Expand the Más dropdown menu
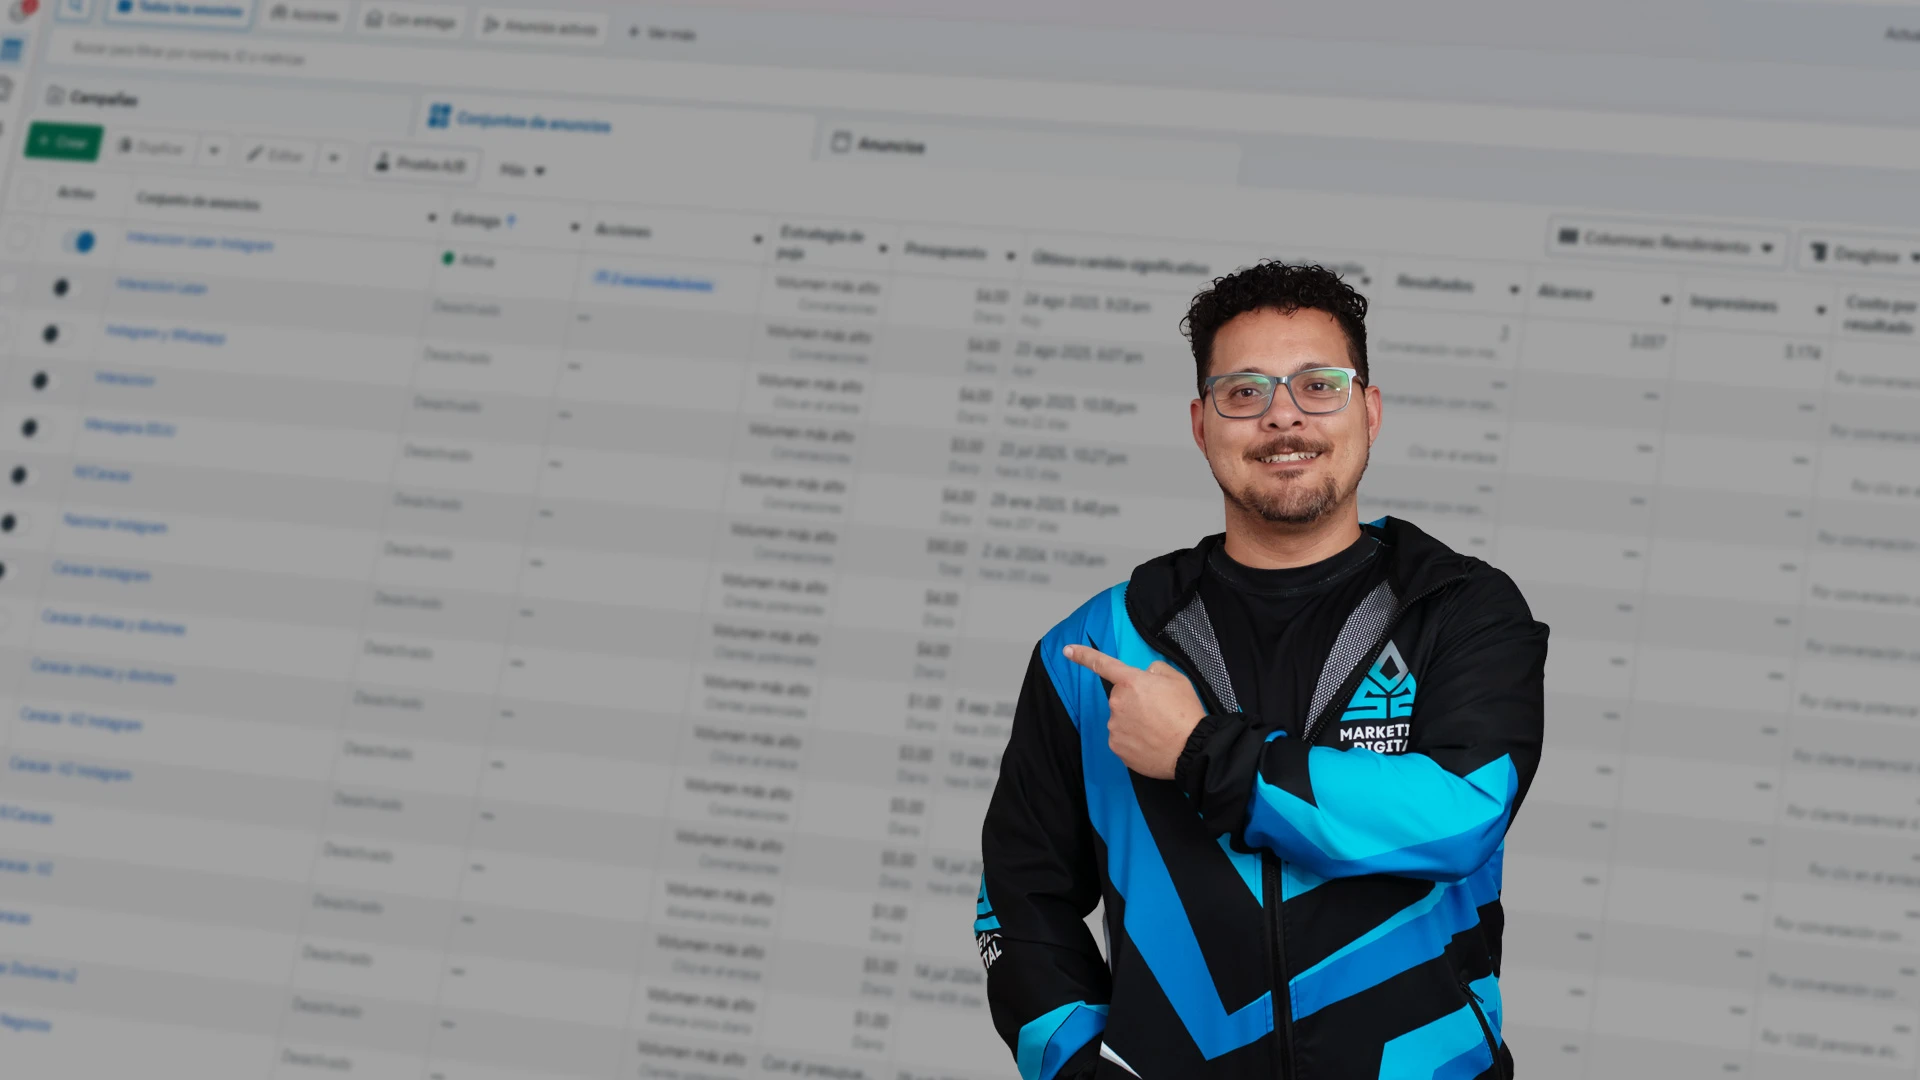This screenshot has width=1920, height=1080. pyautogui.click(x=523, y=171)
